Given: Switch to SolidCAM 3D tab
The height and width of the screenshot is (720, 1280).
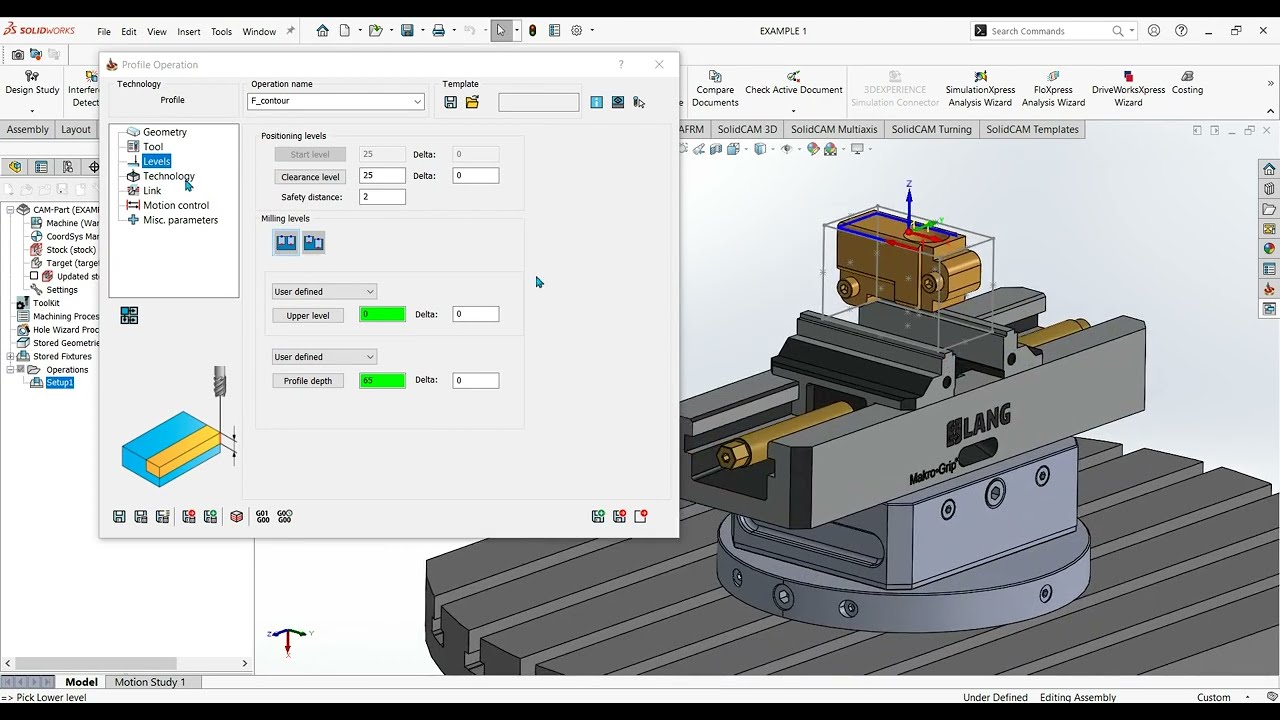Looking at the screenshot, I should pos(747,129).
